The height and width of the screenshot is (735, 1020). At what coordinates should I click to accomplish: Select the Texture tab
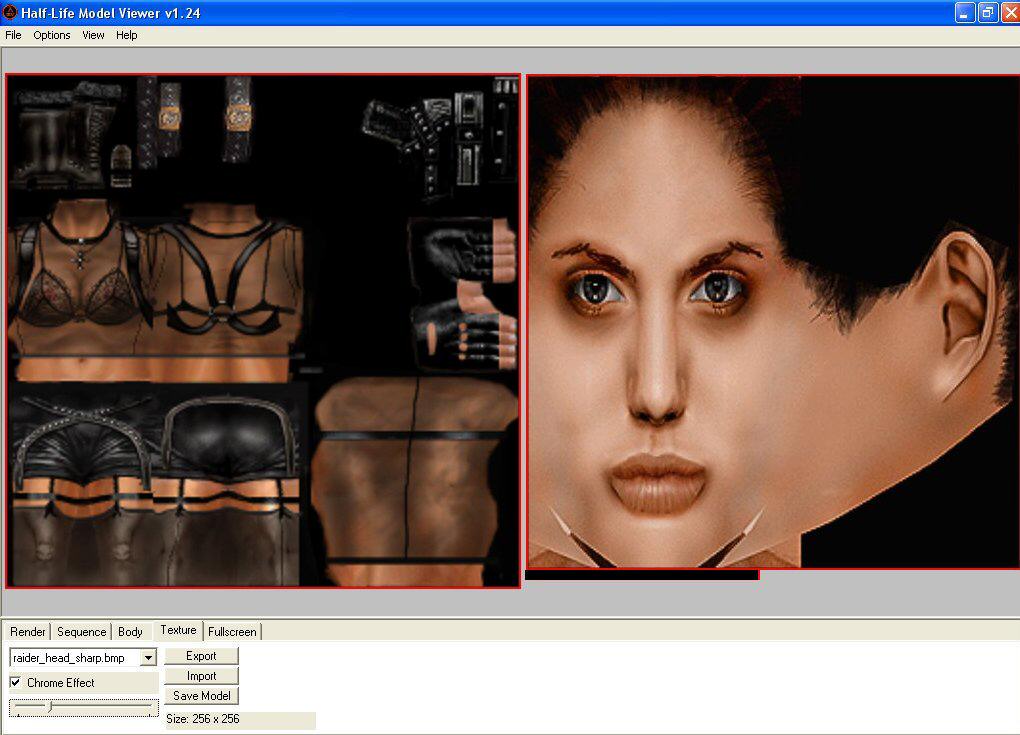(x=178, y=630)
